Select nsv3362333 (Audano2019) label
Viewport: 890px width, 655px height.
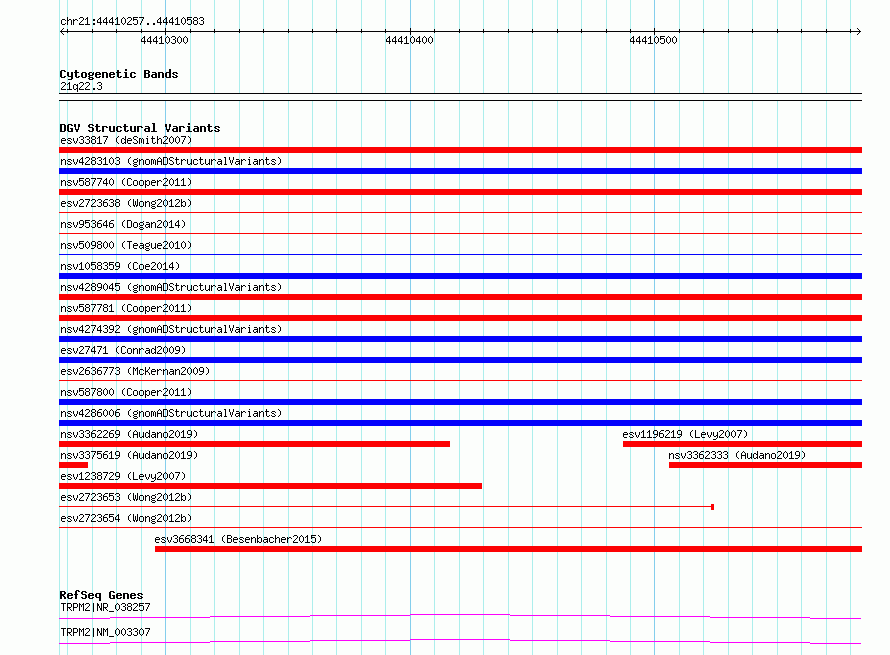[737, 455]
